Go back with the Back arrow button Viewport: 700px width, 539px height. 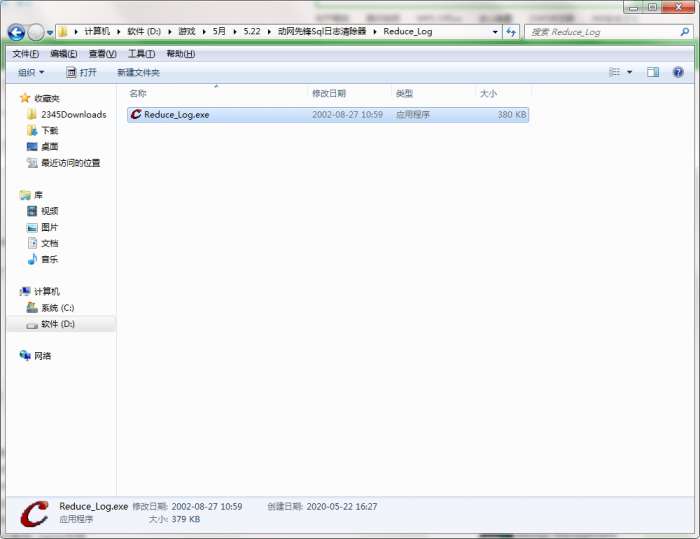[17, 32]
